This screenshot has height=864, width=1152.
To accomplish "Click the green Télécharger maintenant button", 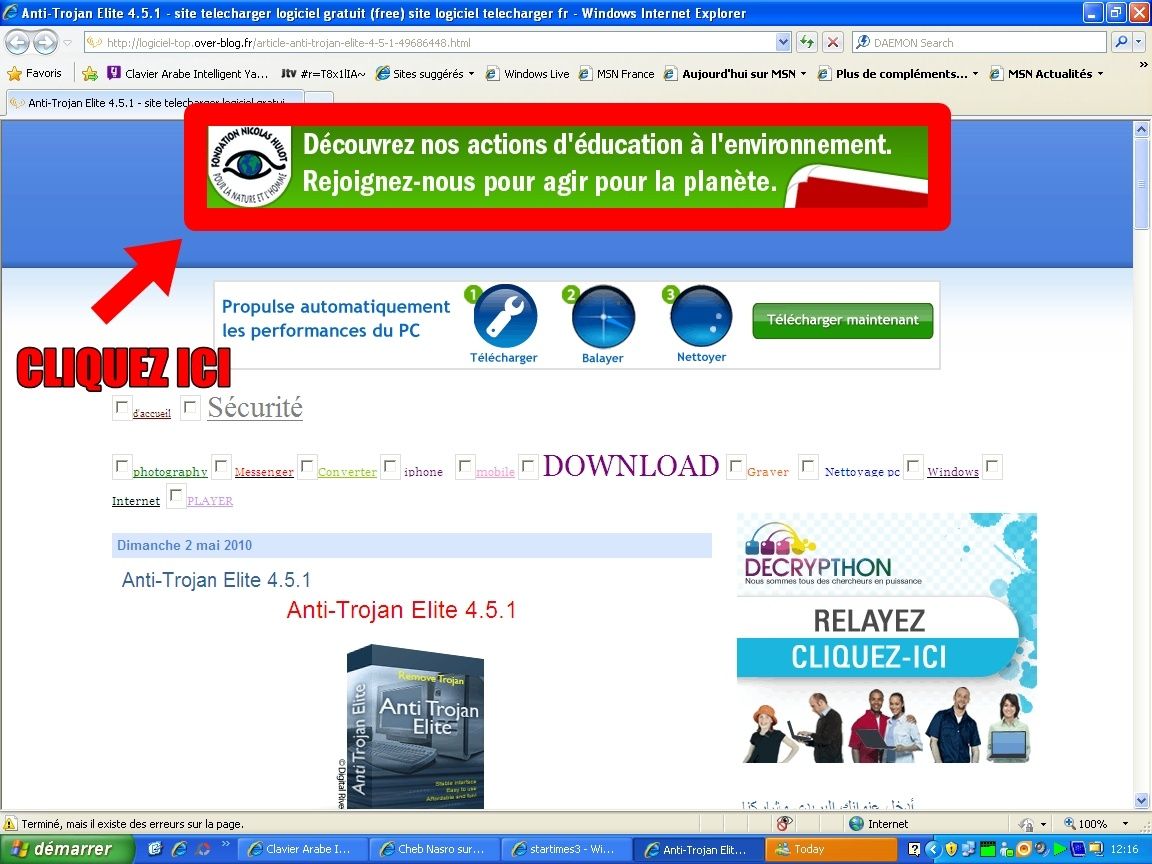I will [843, 320].
